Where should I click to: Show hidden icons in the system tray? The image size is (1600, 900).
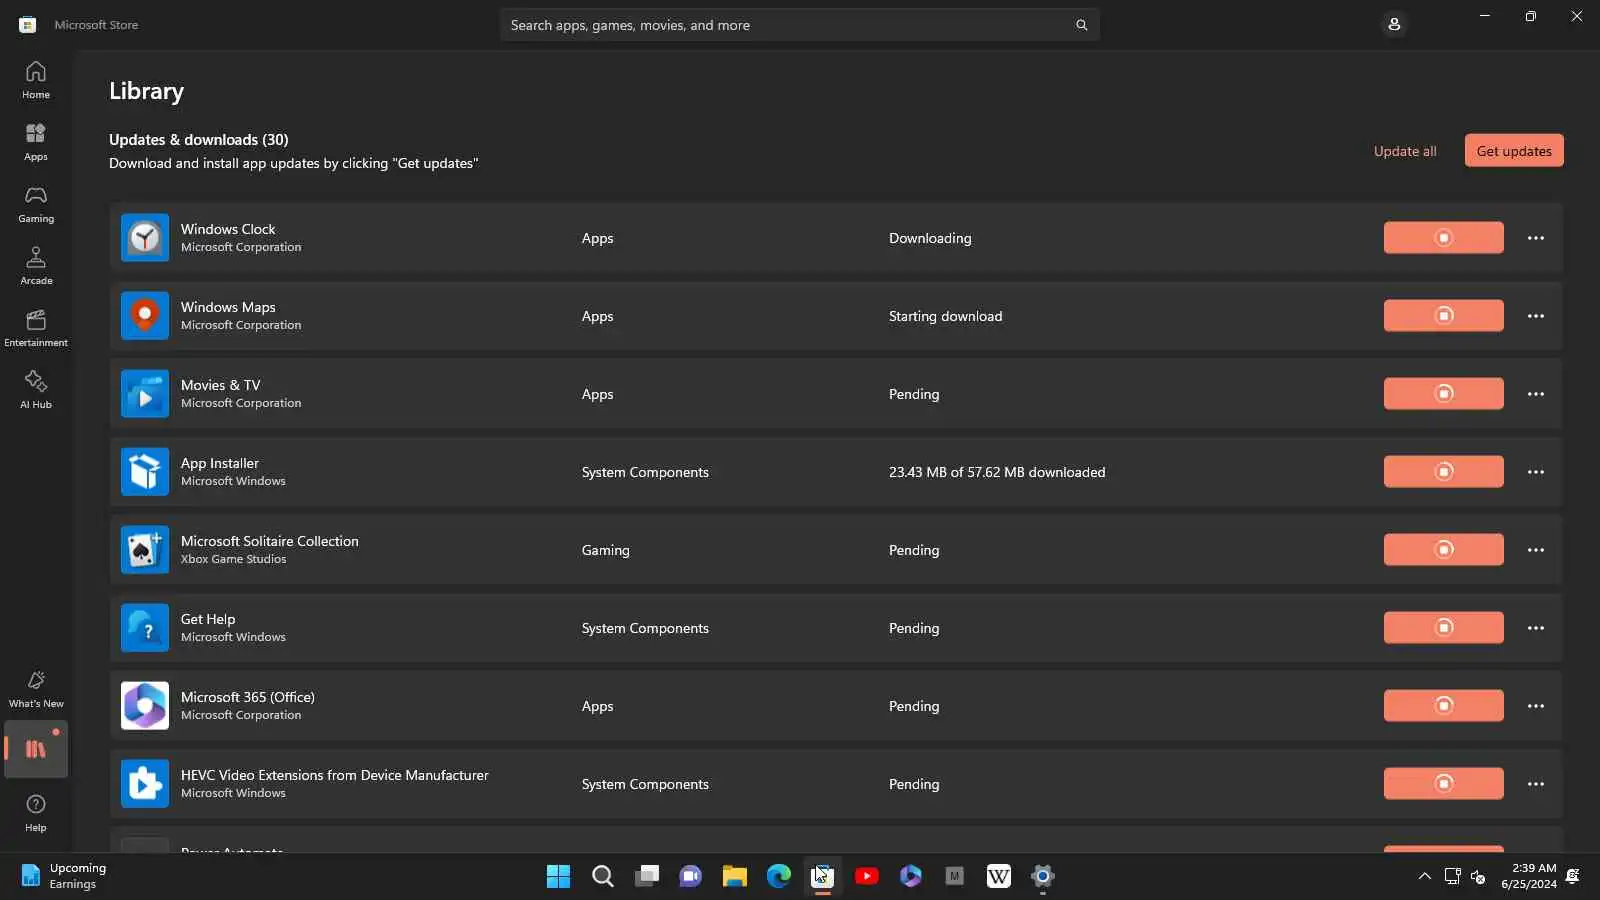click(1424, 876)
